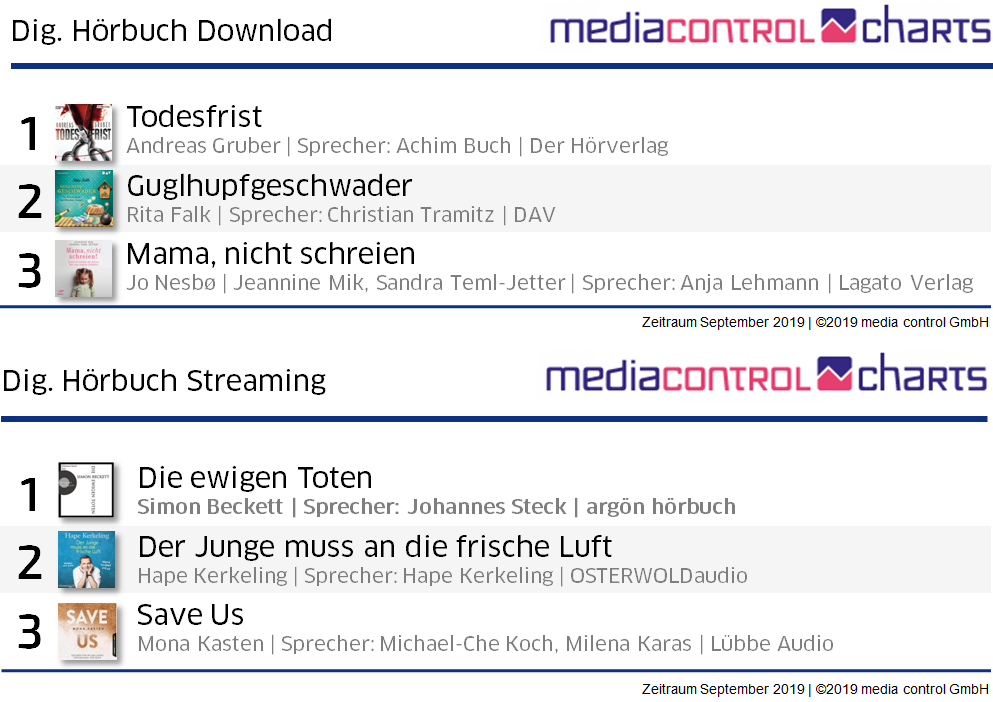Open the Mama, nicht schreien title
This screenshot has width=993, height=702.
coord(271,253)
